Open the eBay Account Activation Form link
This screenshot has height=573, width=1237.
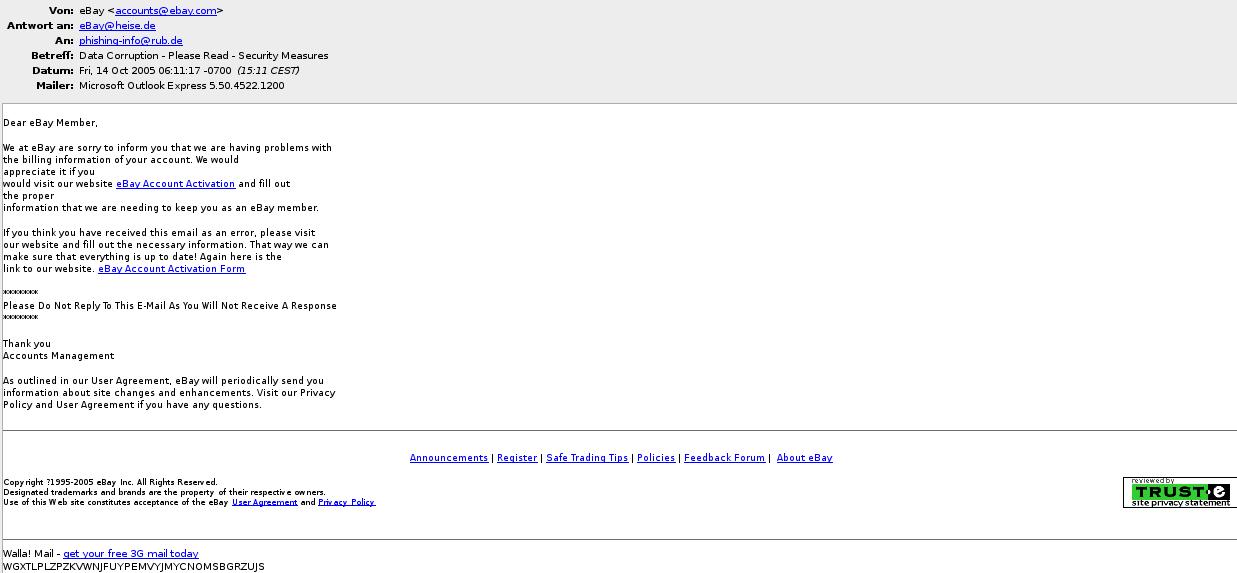click(x=171, y=269)
